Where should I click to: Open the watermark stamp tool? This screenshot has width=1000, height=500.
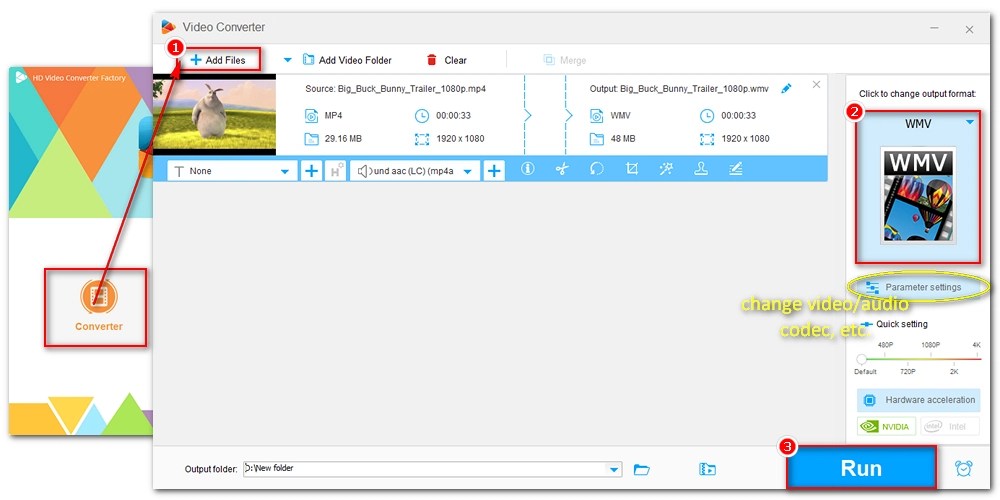point(701,169)
